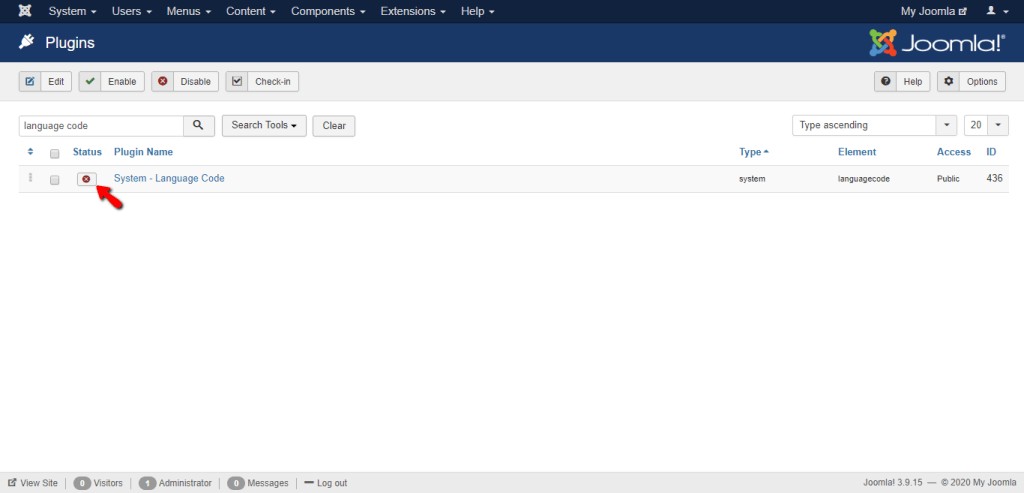The height and width of the screenshot is (493, 1024).
Task: Open the Help menu in top bar
Action: pyautogui.click(x=477, y=11)
